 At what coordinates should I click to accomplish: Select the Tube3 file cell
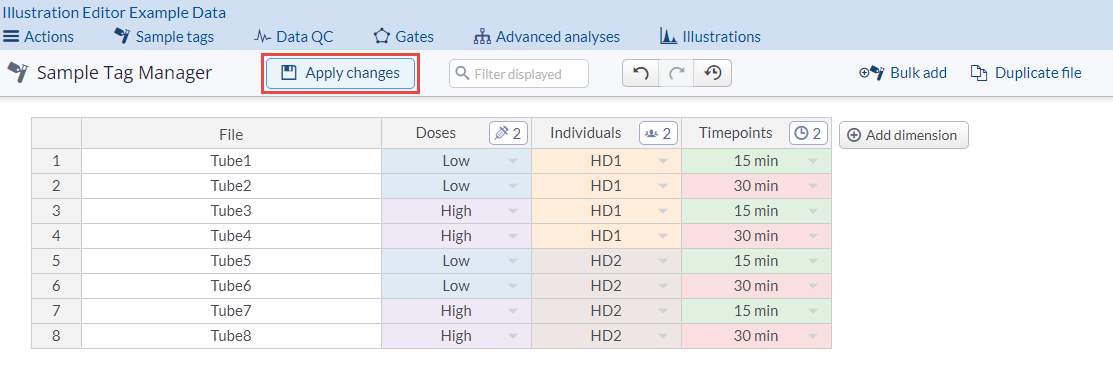231,211
